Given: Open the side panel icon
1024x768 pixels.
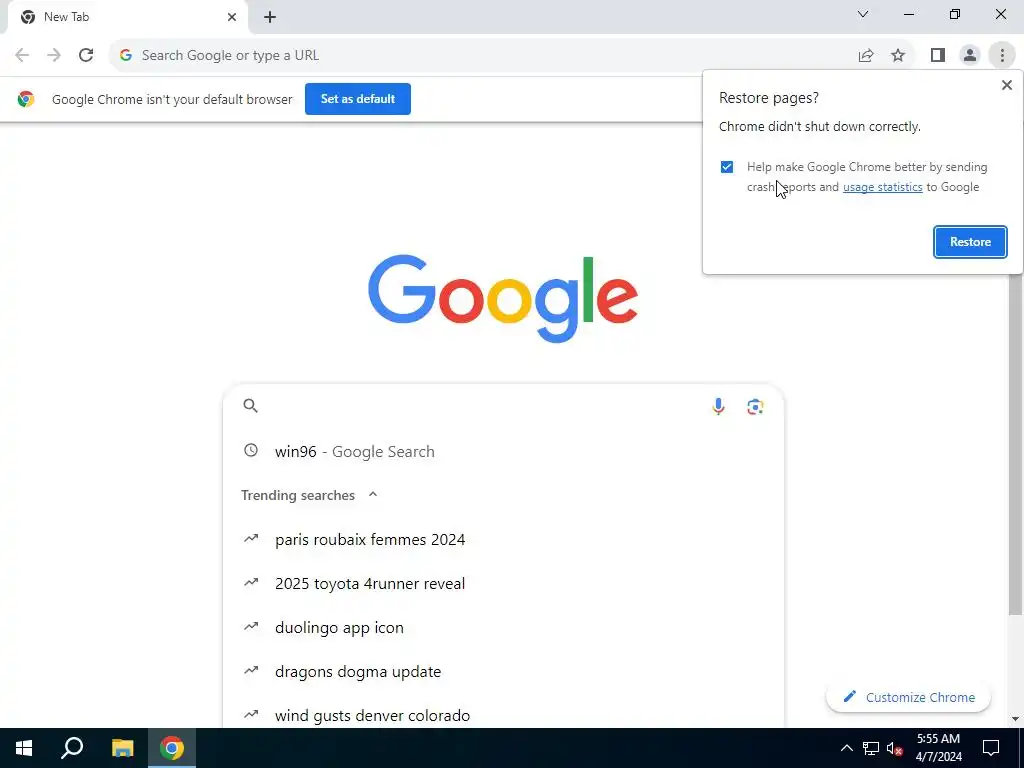Looking at the screenshot, I should (x=938, y=56).
